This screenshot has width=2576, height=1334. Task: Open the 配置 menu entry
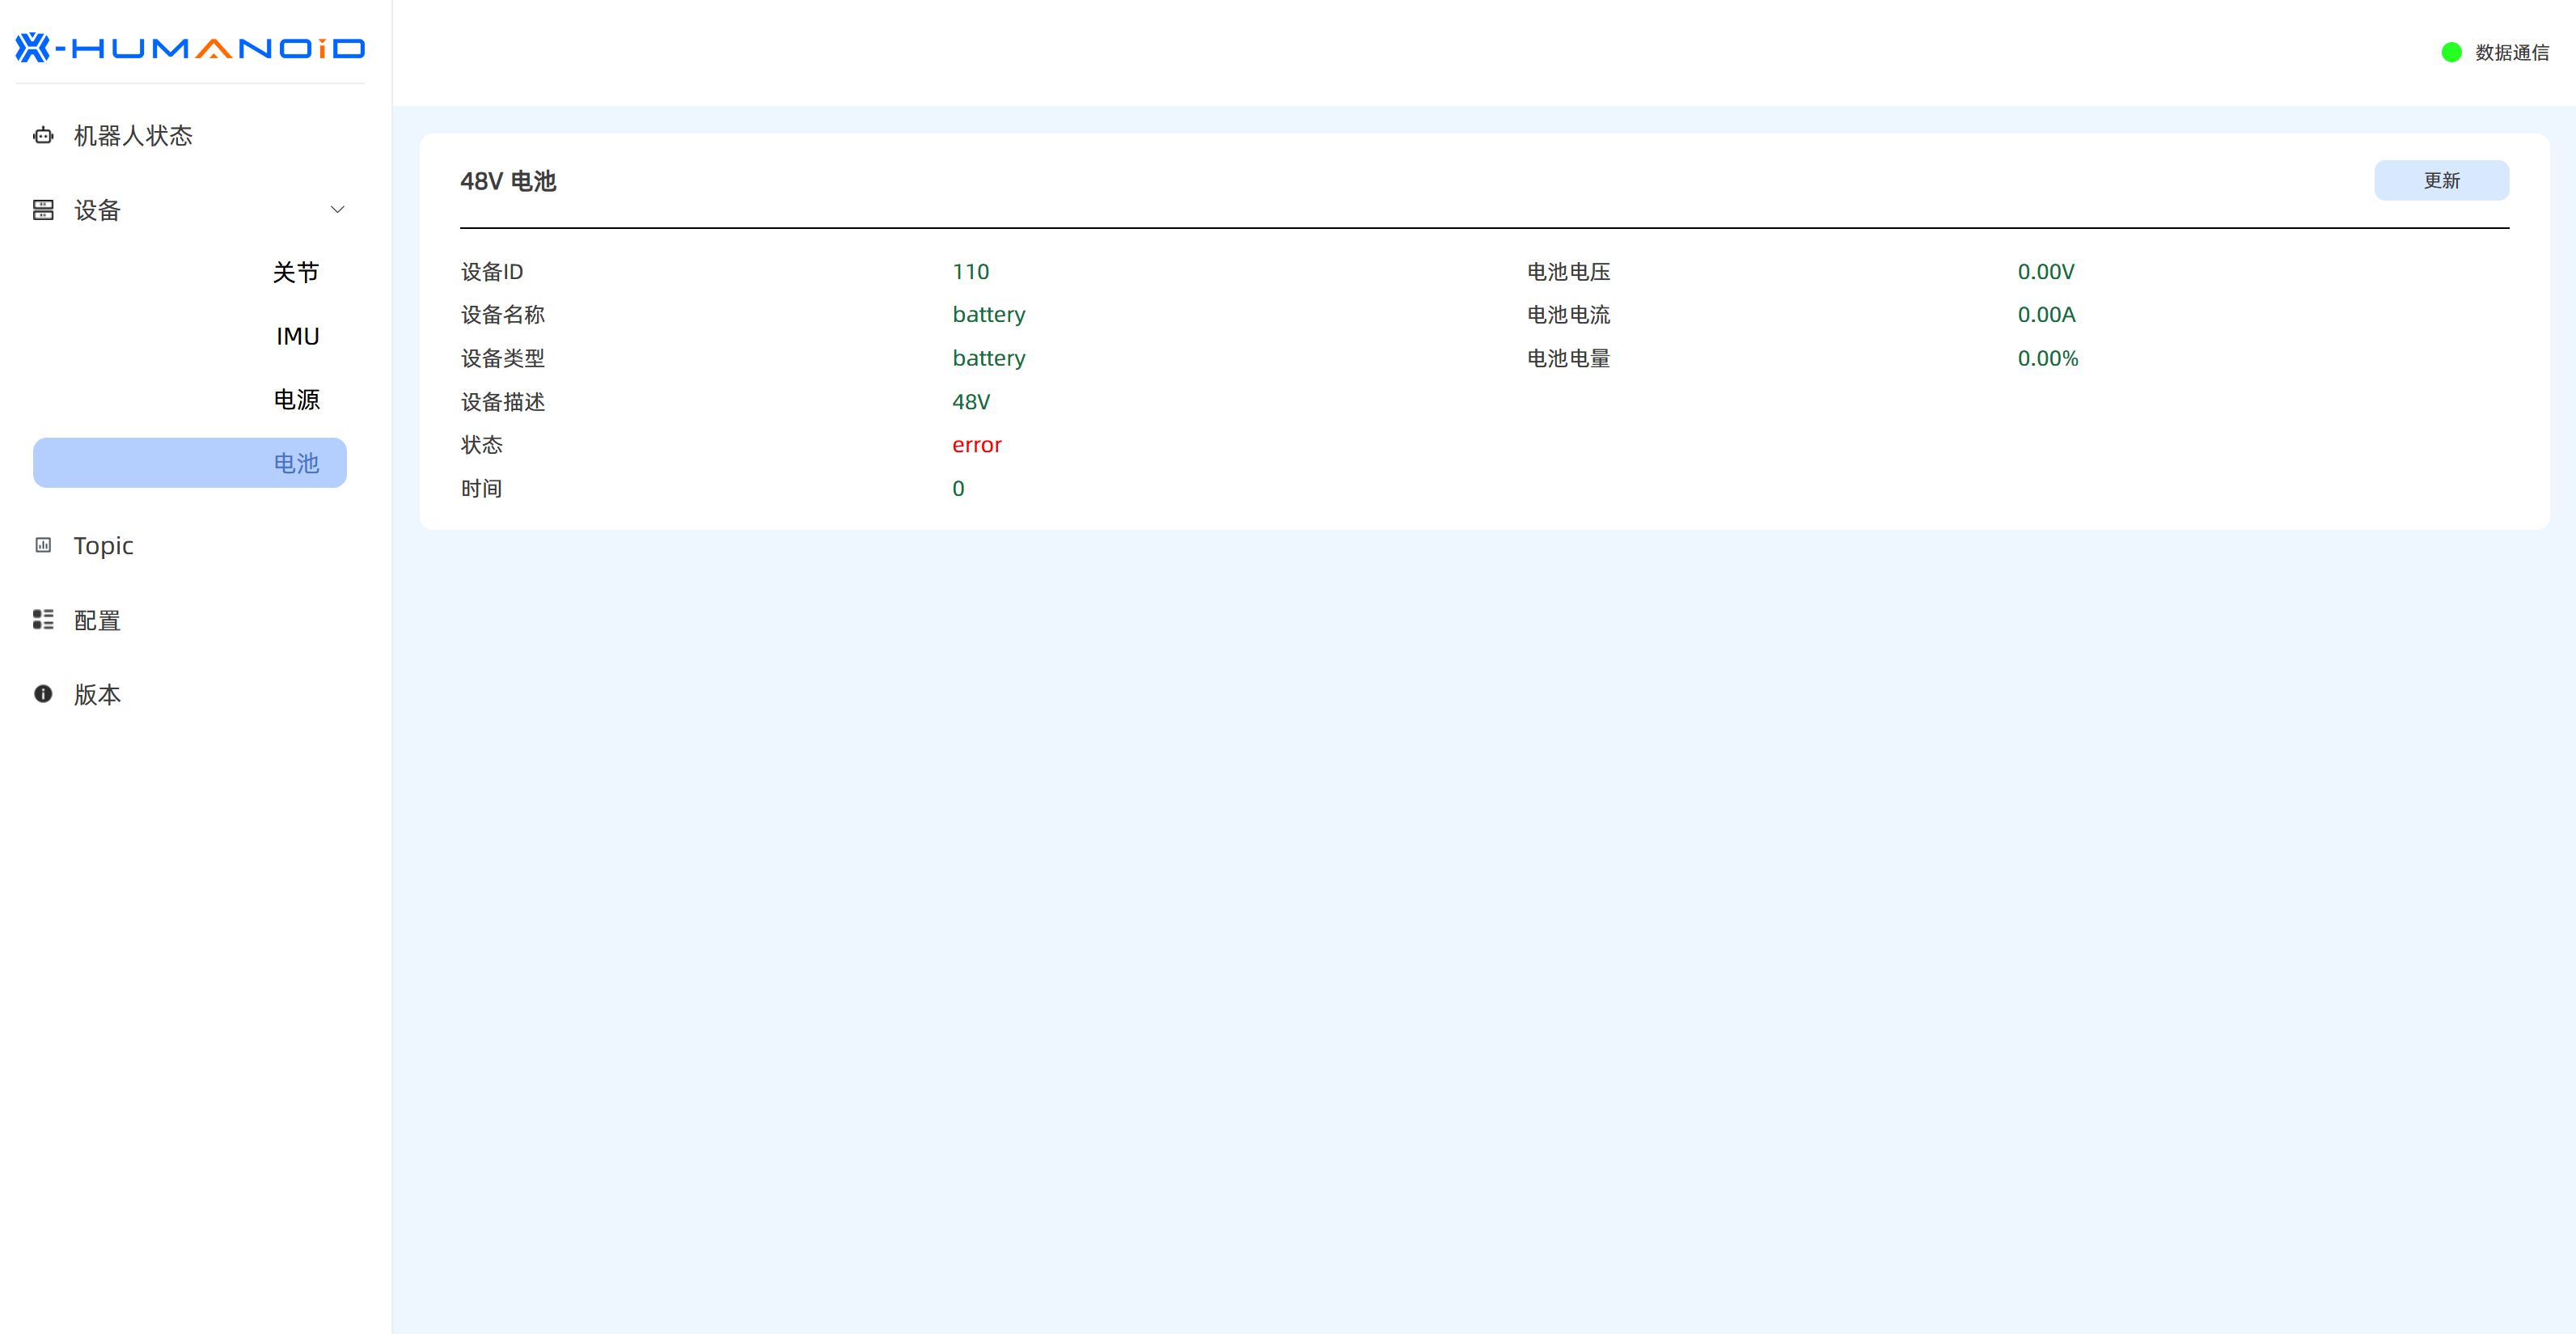coord(97,620)
